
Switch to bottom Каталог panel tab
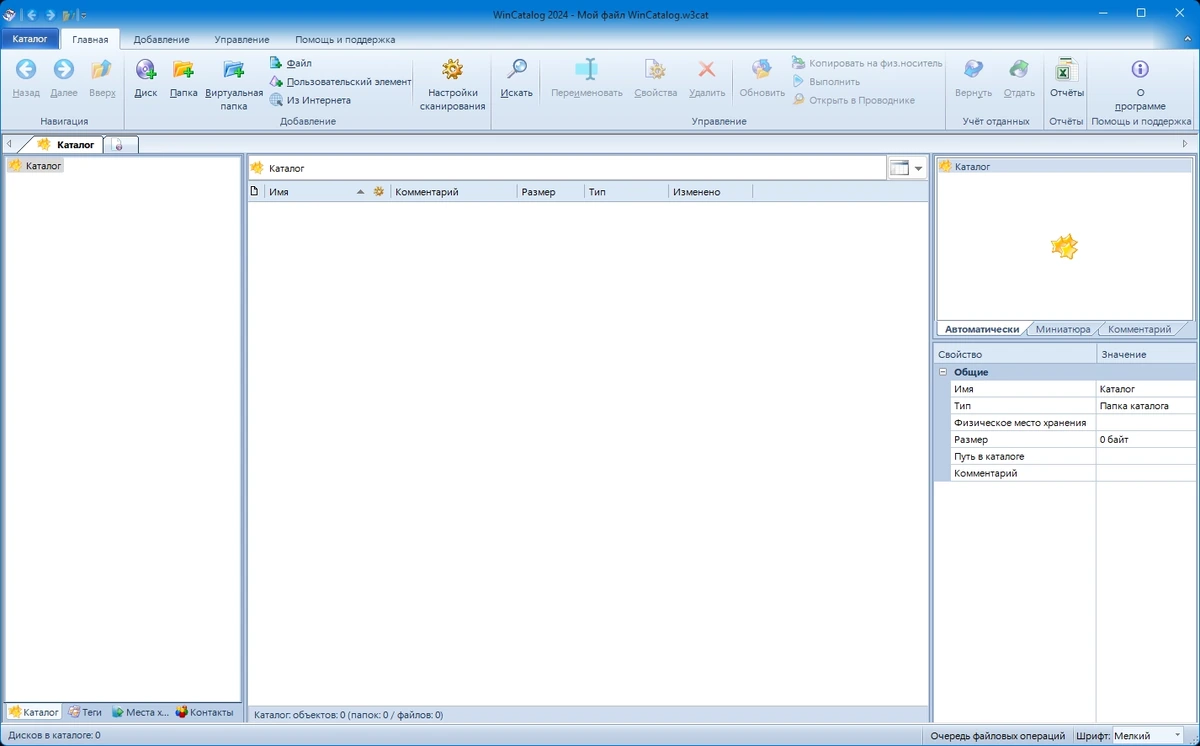34,712
